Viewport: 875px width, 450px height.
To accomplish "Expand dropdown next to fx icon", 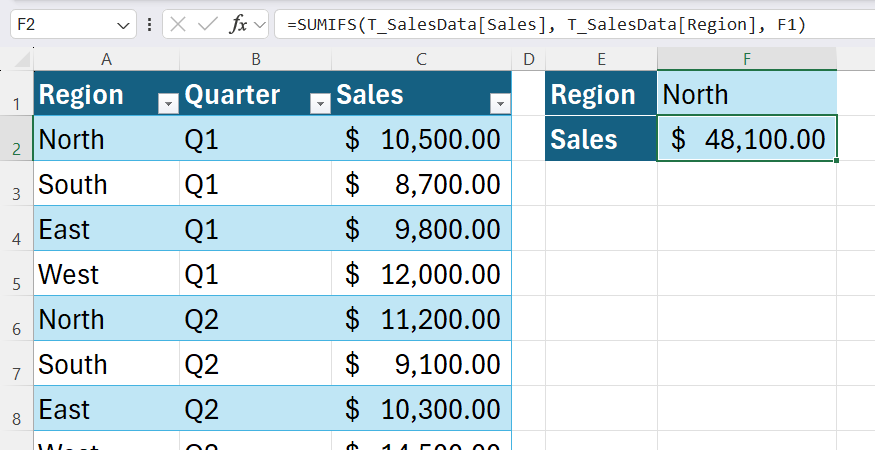I will [x=259, y=25].
